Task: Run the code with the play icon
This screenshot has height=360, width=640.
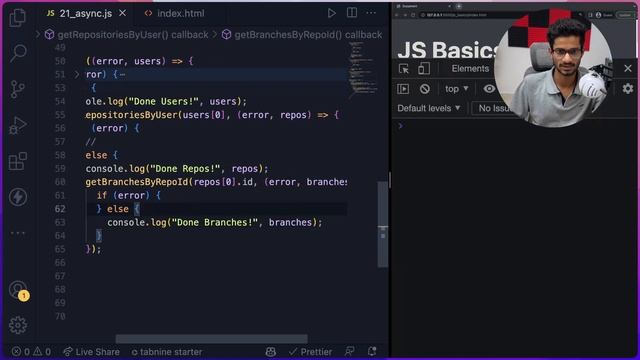Action: pos(331,13)
